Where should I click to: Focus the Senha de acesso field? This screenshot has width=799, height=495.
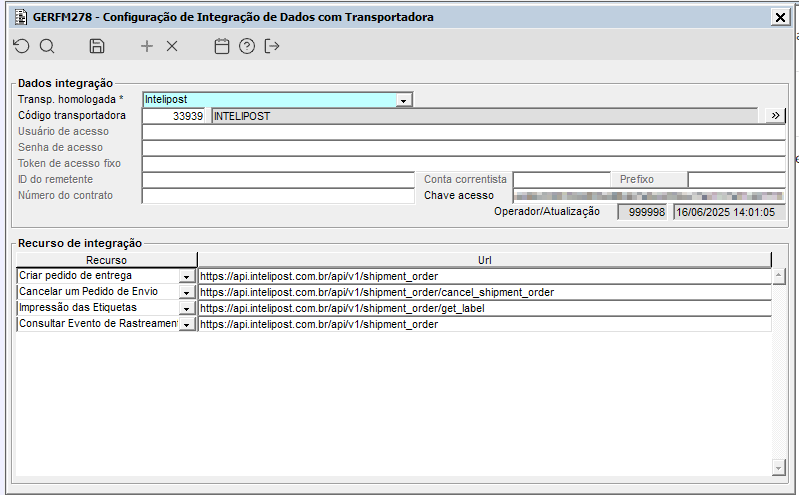464,148
